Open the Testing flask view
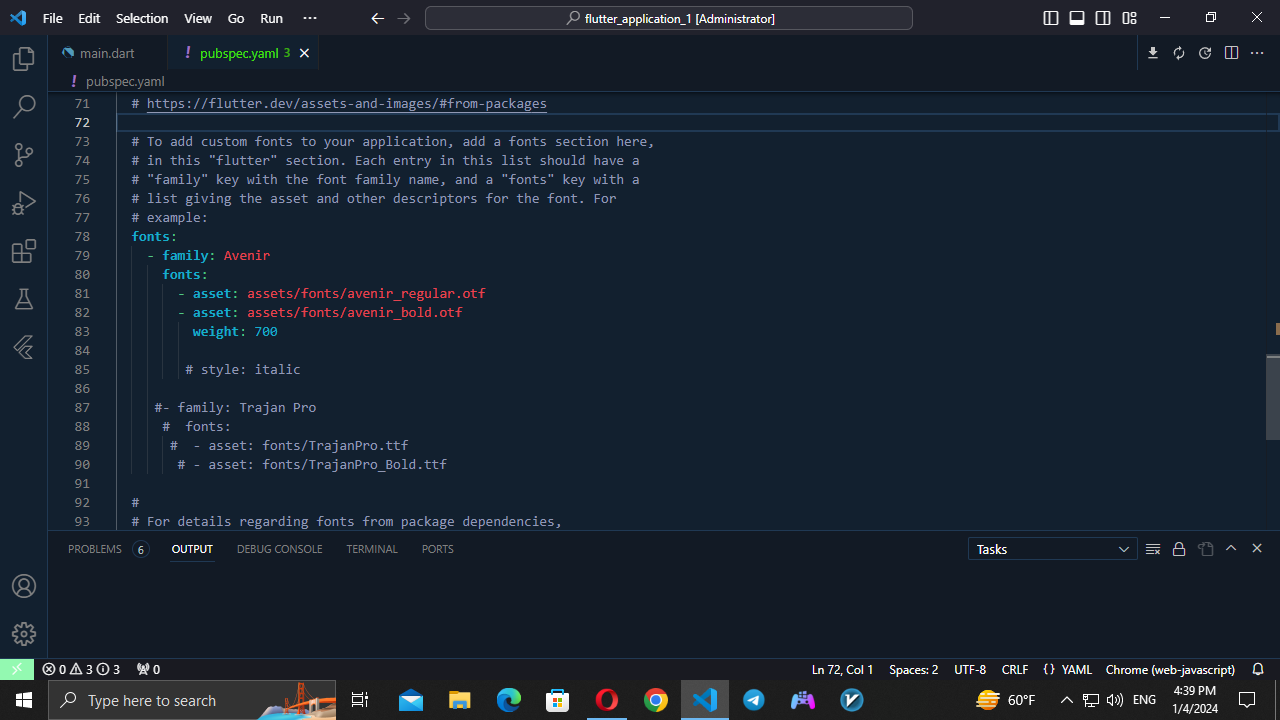Image resolution: width=1280 pixels, height=720 pixels. point(24,299)
